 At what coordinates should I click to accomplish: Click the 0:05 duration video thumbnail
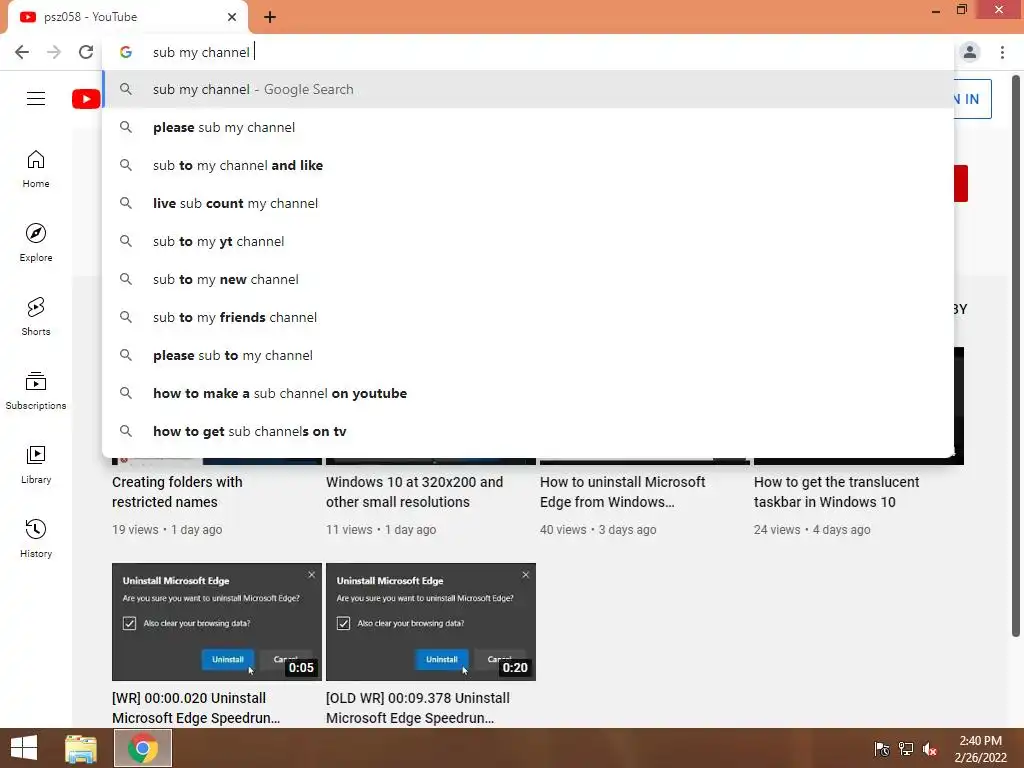coord(217,622)
